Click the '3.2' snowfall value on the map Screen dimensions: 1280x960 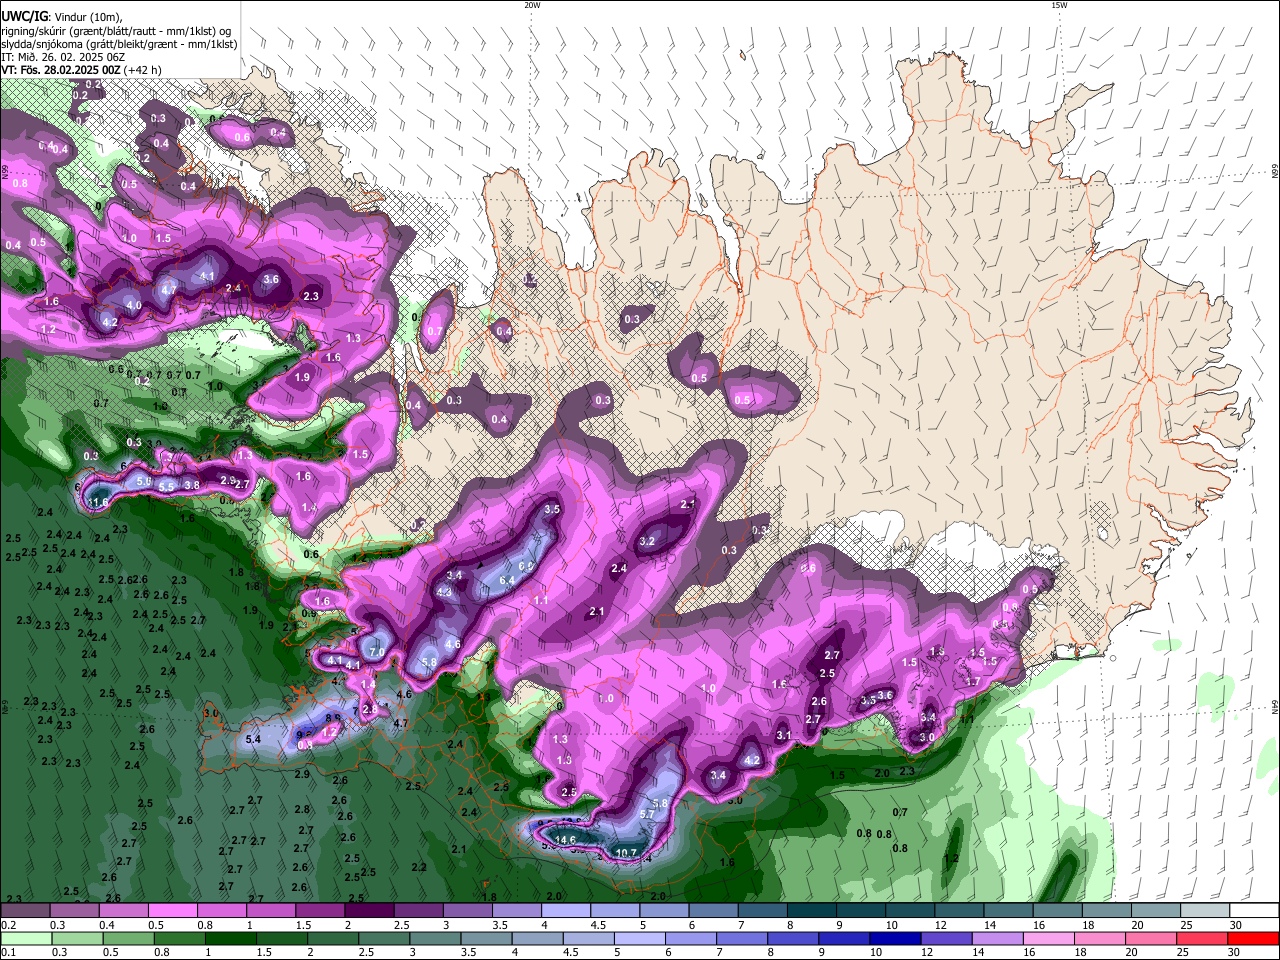647,542
